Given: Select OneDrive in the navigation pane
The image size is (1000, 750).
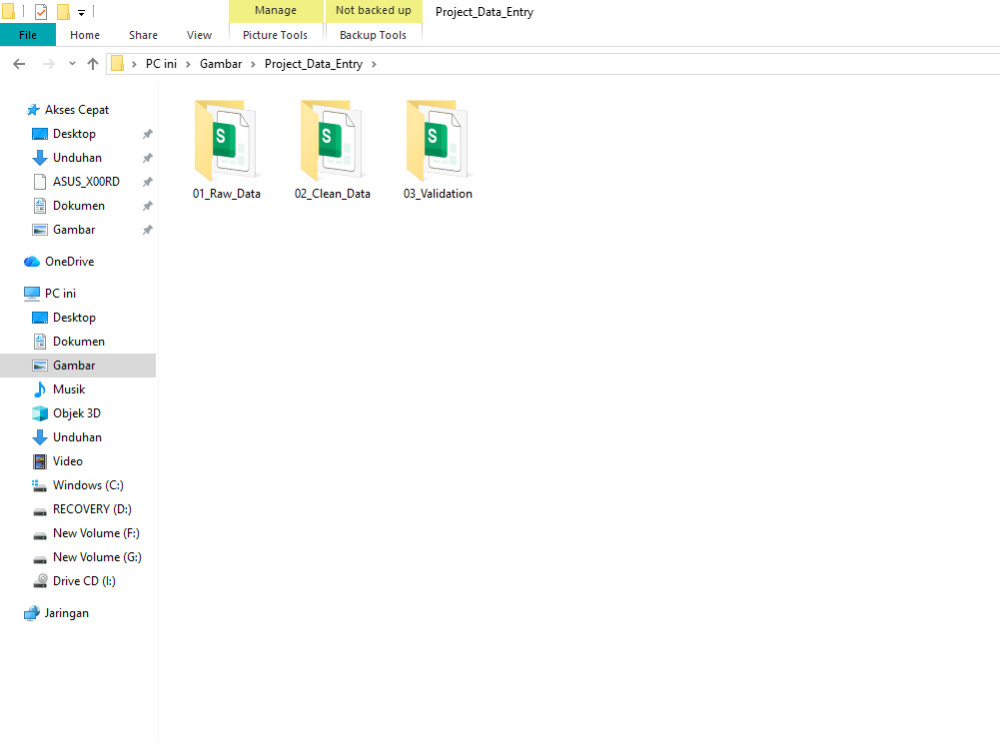Looking at the screenshot, I should pos(70,261).
